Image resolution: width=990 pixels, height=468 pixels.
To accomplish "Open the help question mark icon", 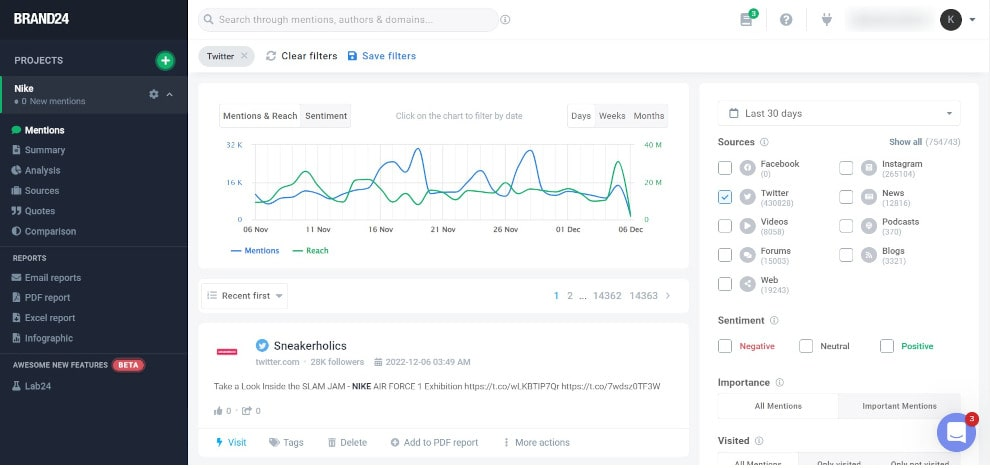I will click(786, 20).
